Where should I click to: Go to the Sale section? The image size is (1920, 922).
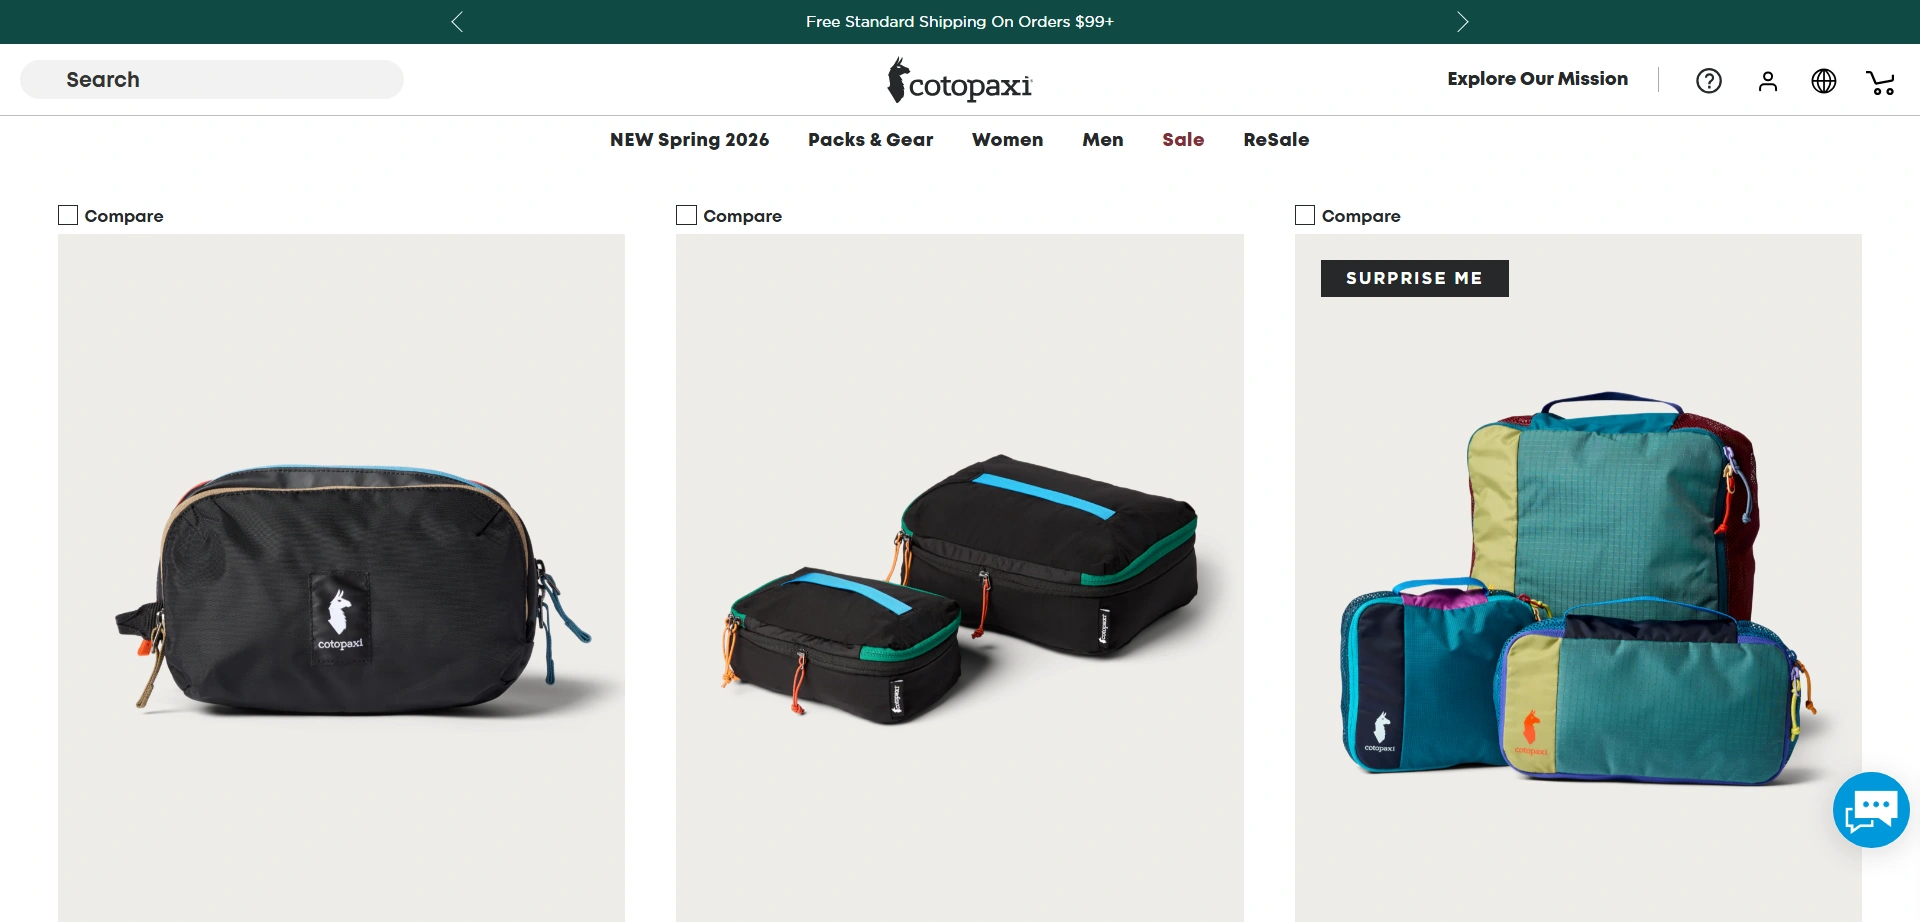click(1183, 140)
